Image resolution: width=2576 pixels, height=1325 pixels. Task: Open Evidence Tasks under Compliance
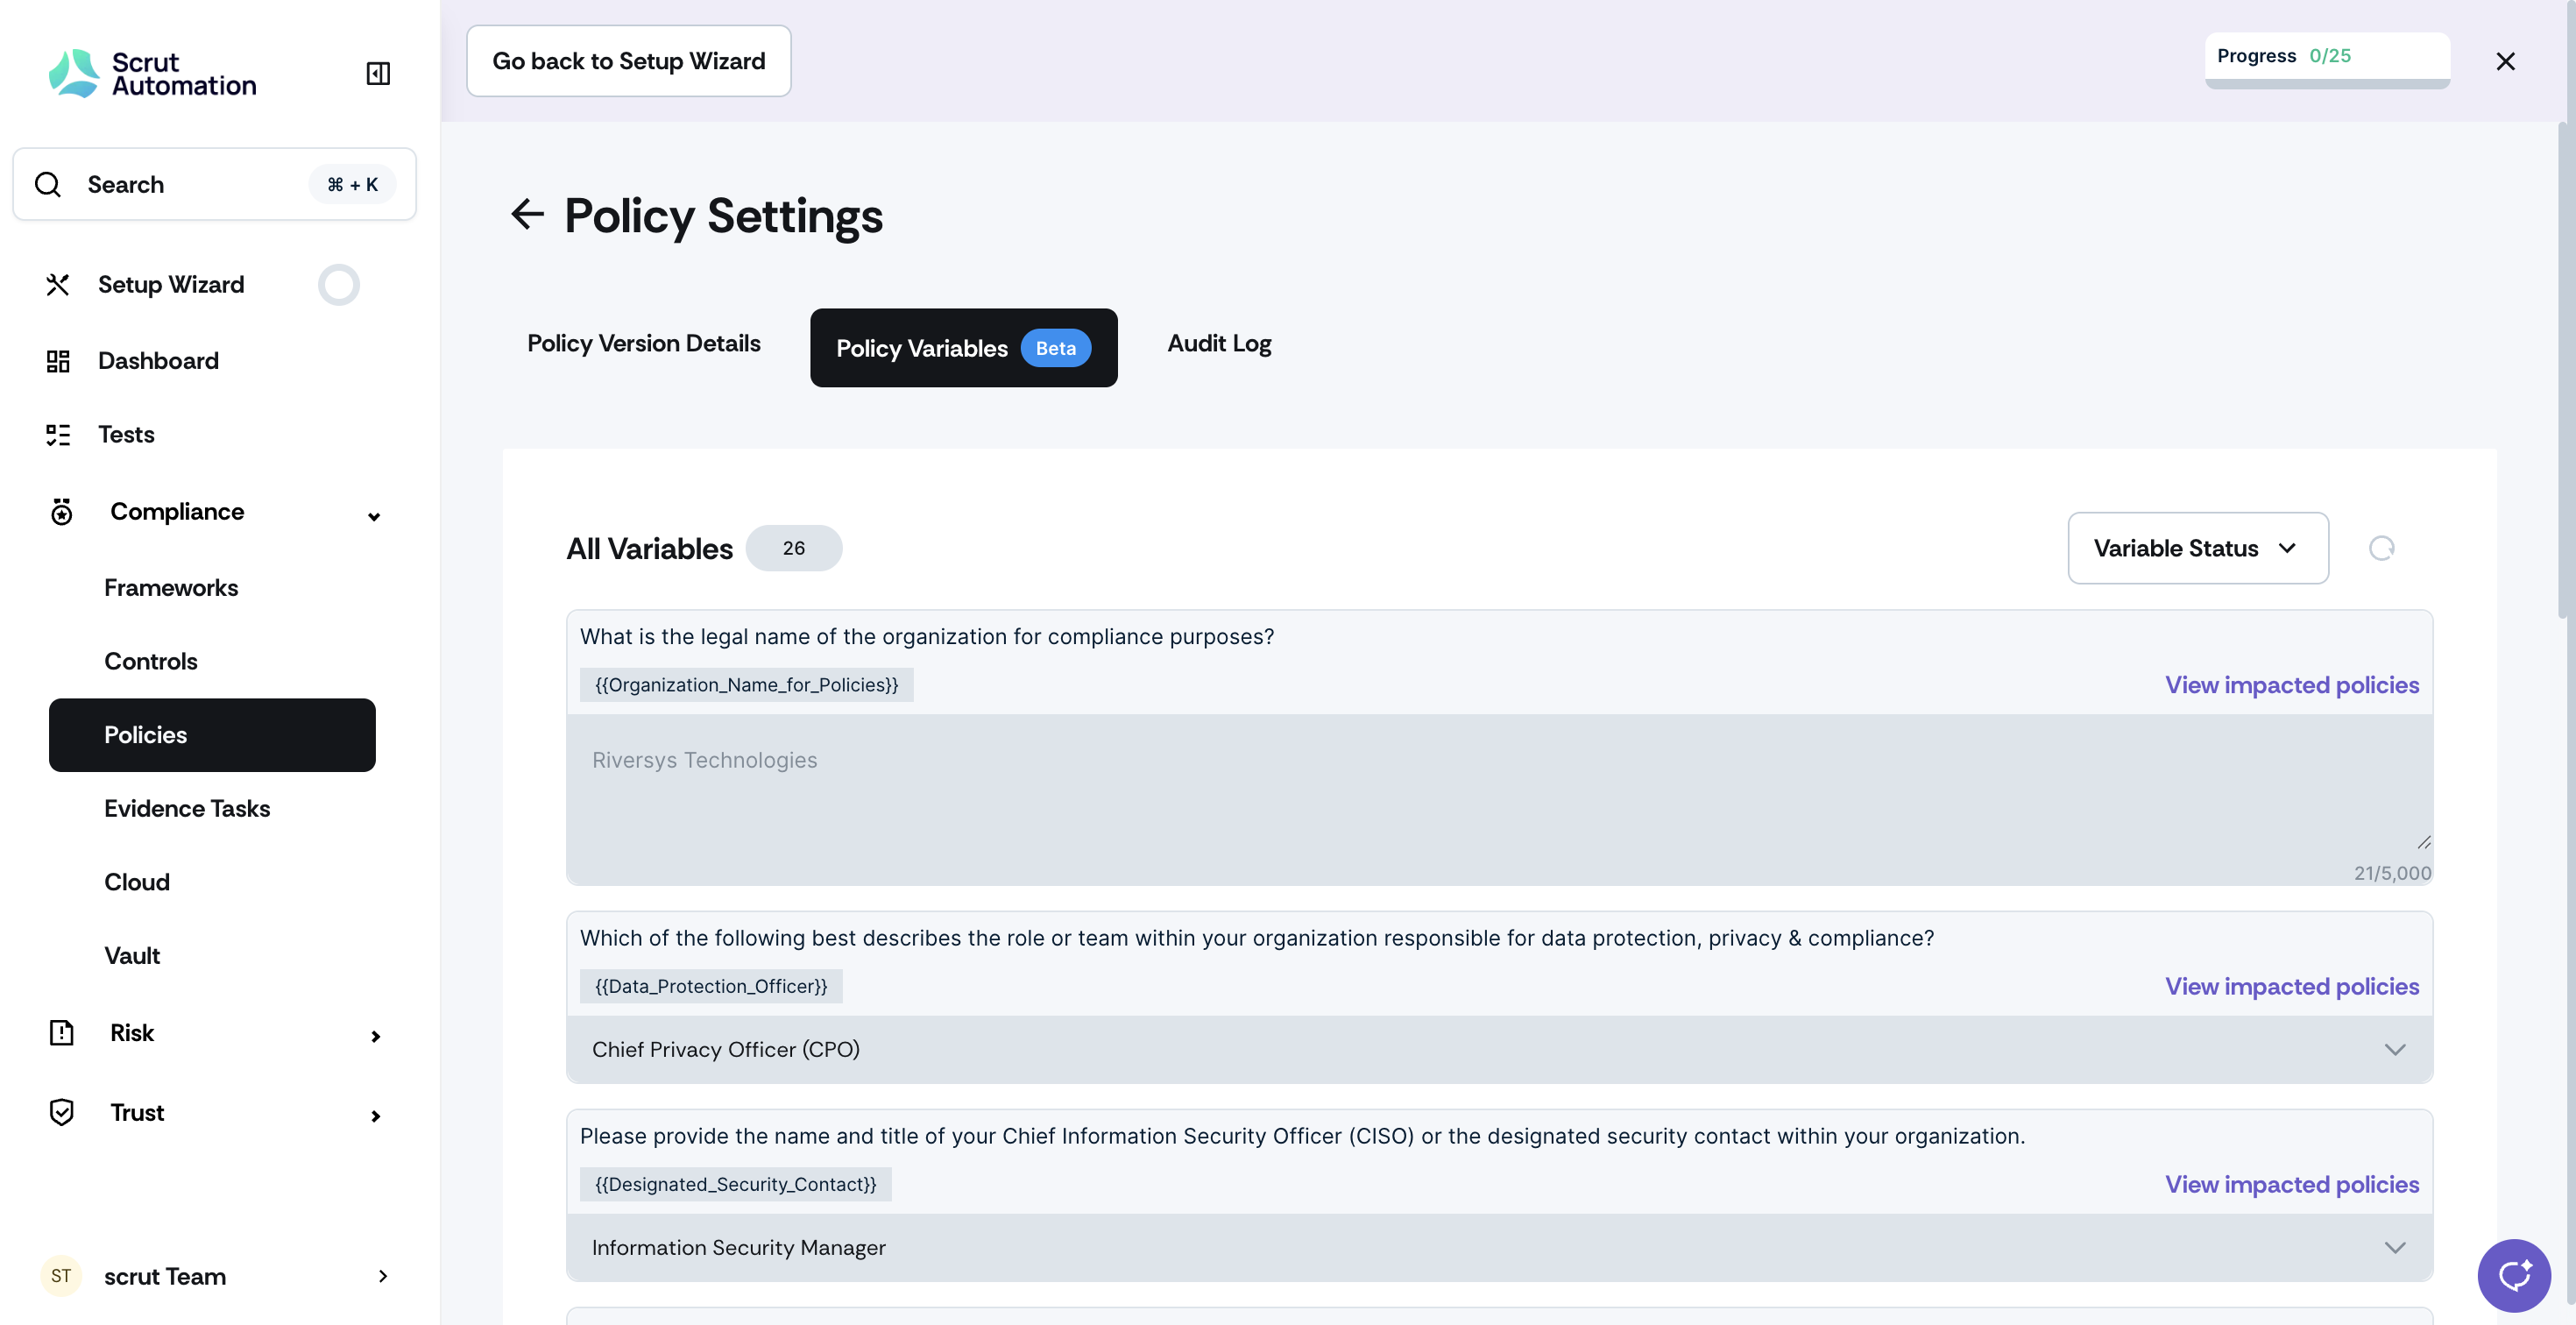187,809
